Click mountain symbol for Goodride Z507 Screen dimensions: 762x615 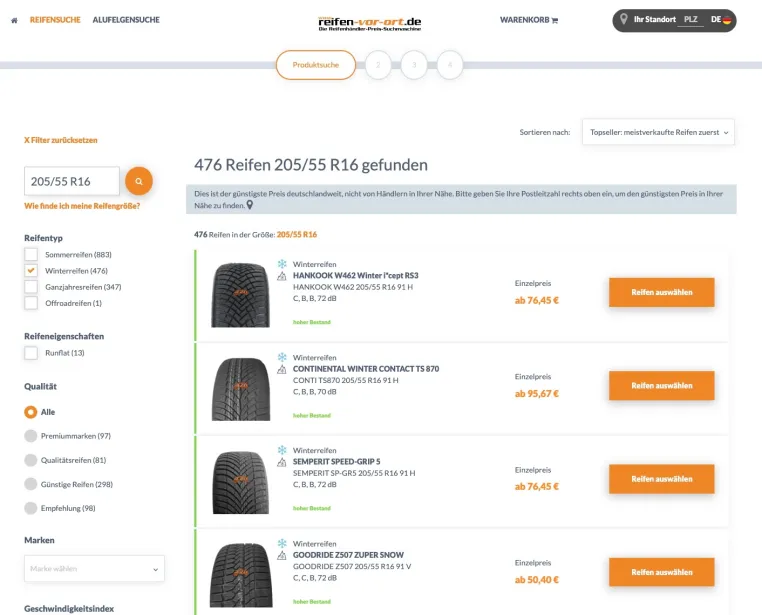(x=282, y=556)
